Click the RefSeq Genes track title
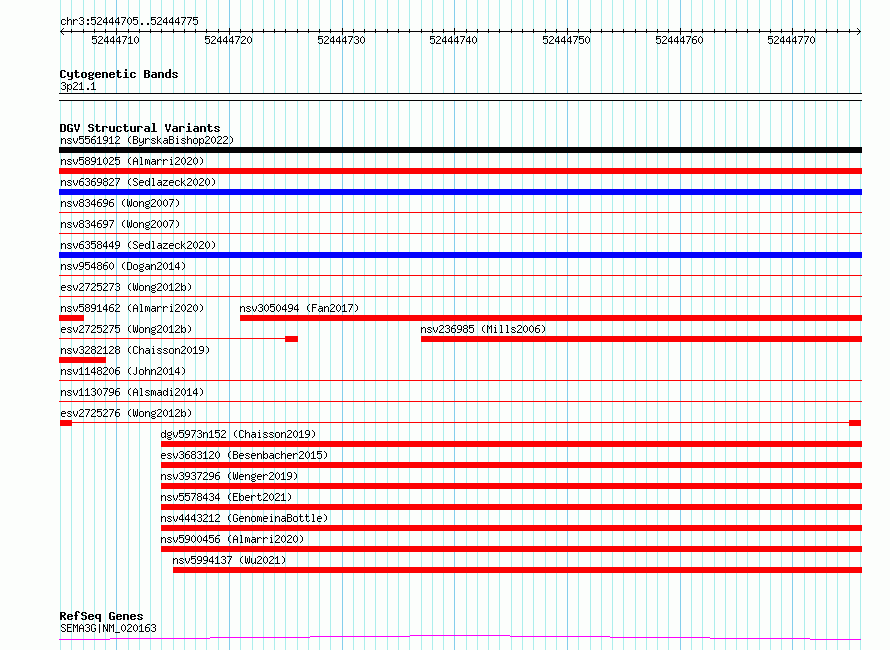This screenshot has width=890, height=650. 101,616
